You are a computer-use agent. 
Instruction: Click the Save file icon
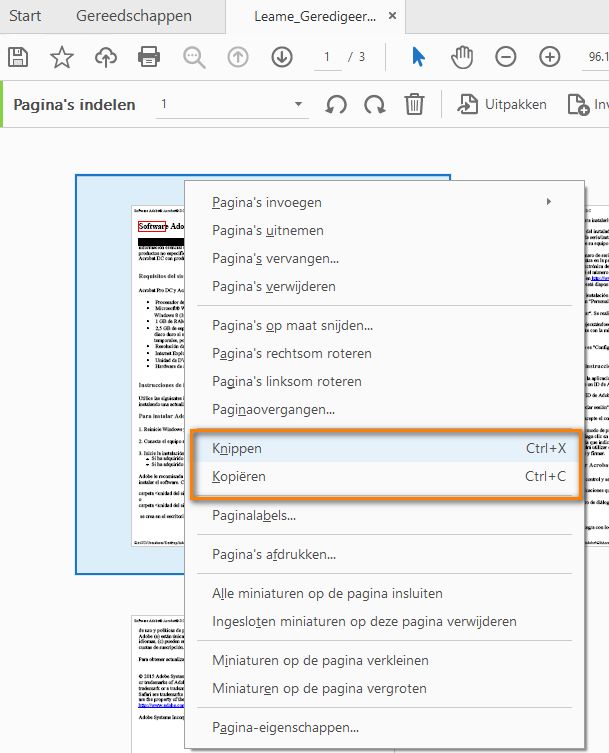[x=18, y=57]
